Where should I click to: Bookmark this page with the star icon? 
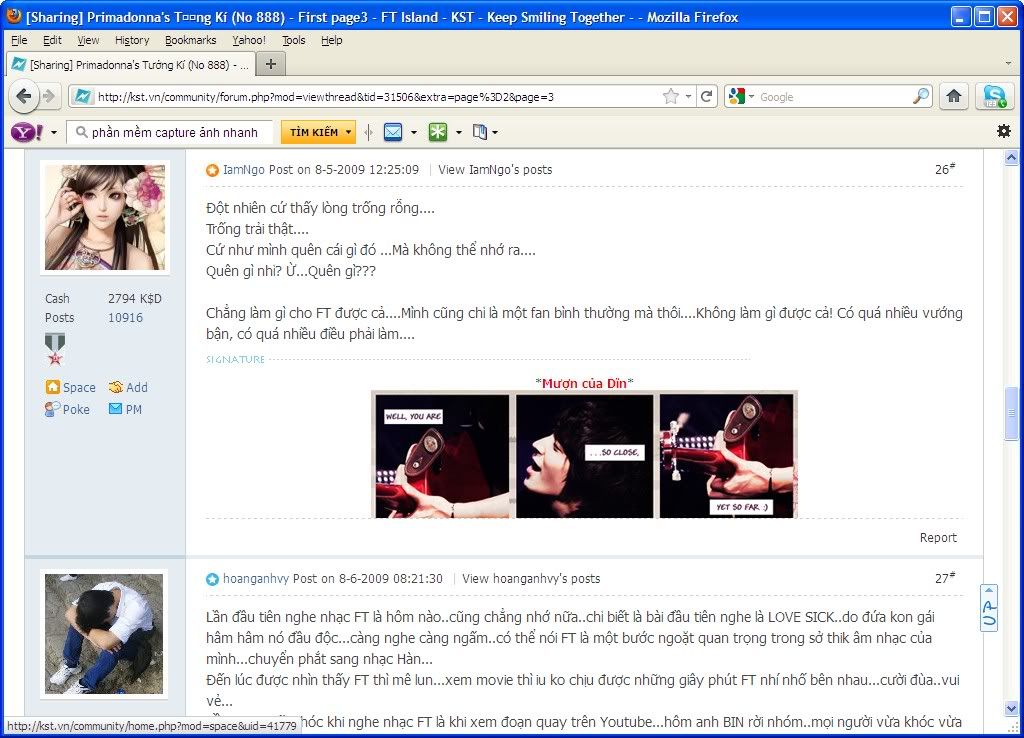671,97
